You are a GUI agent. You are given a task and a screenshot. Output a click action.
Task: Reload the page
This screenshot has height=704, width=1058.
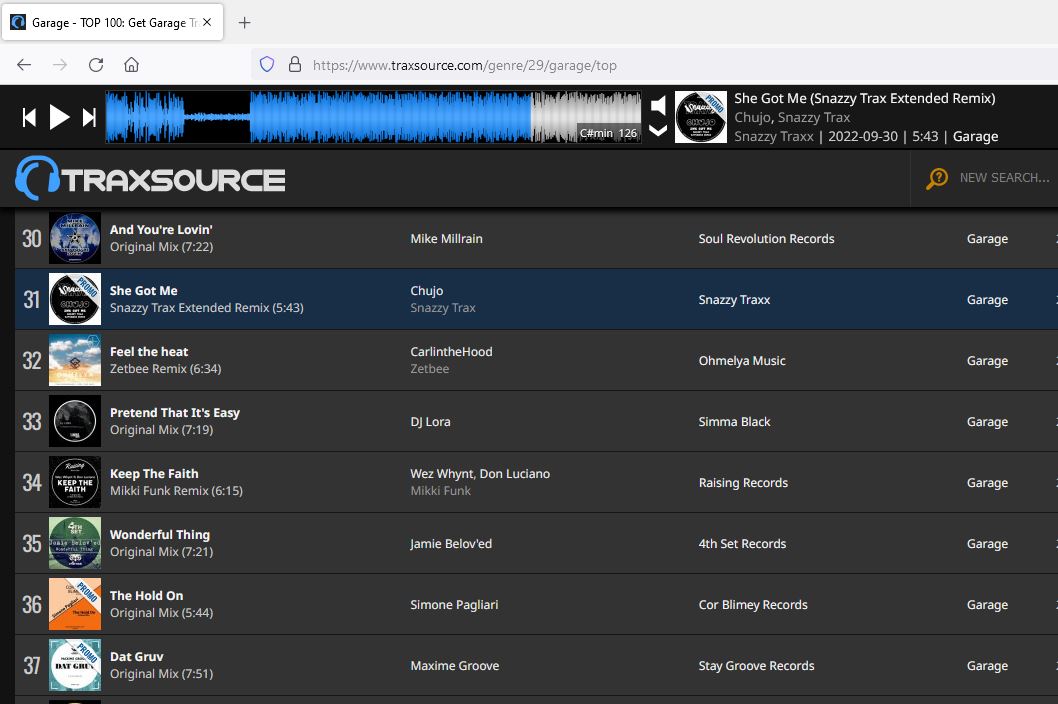pyautogui.click(x=96, y=65)
